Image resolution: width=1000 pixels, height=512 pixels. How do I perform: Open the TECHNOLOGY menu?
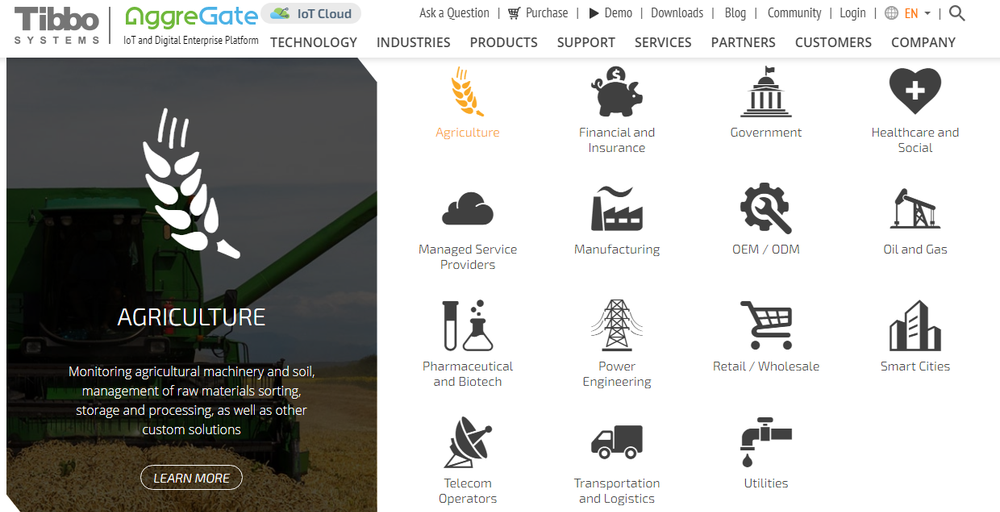click(313, 42)
